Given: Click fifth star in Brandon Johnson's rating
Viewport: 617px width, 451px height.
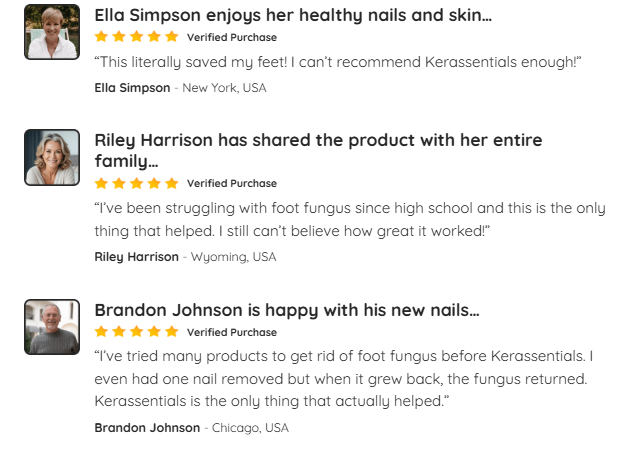Looking at the screenshot, I should (171, 332).
